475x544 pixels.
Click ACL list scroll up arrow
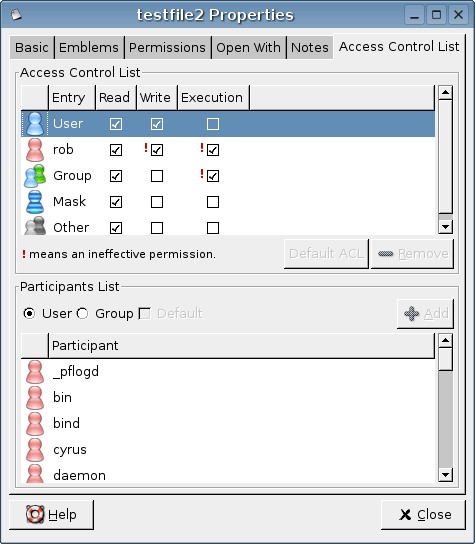pos(446,93)
